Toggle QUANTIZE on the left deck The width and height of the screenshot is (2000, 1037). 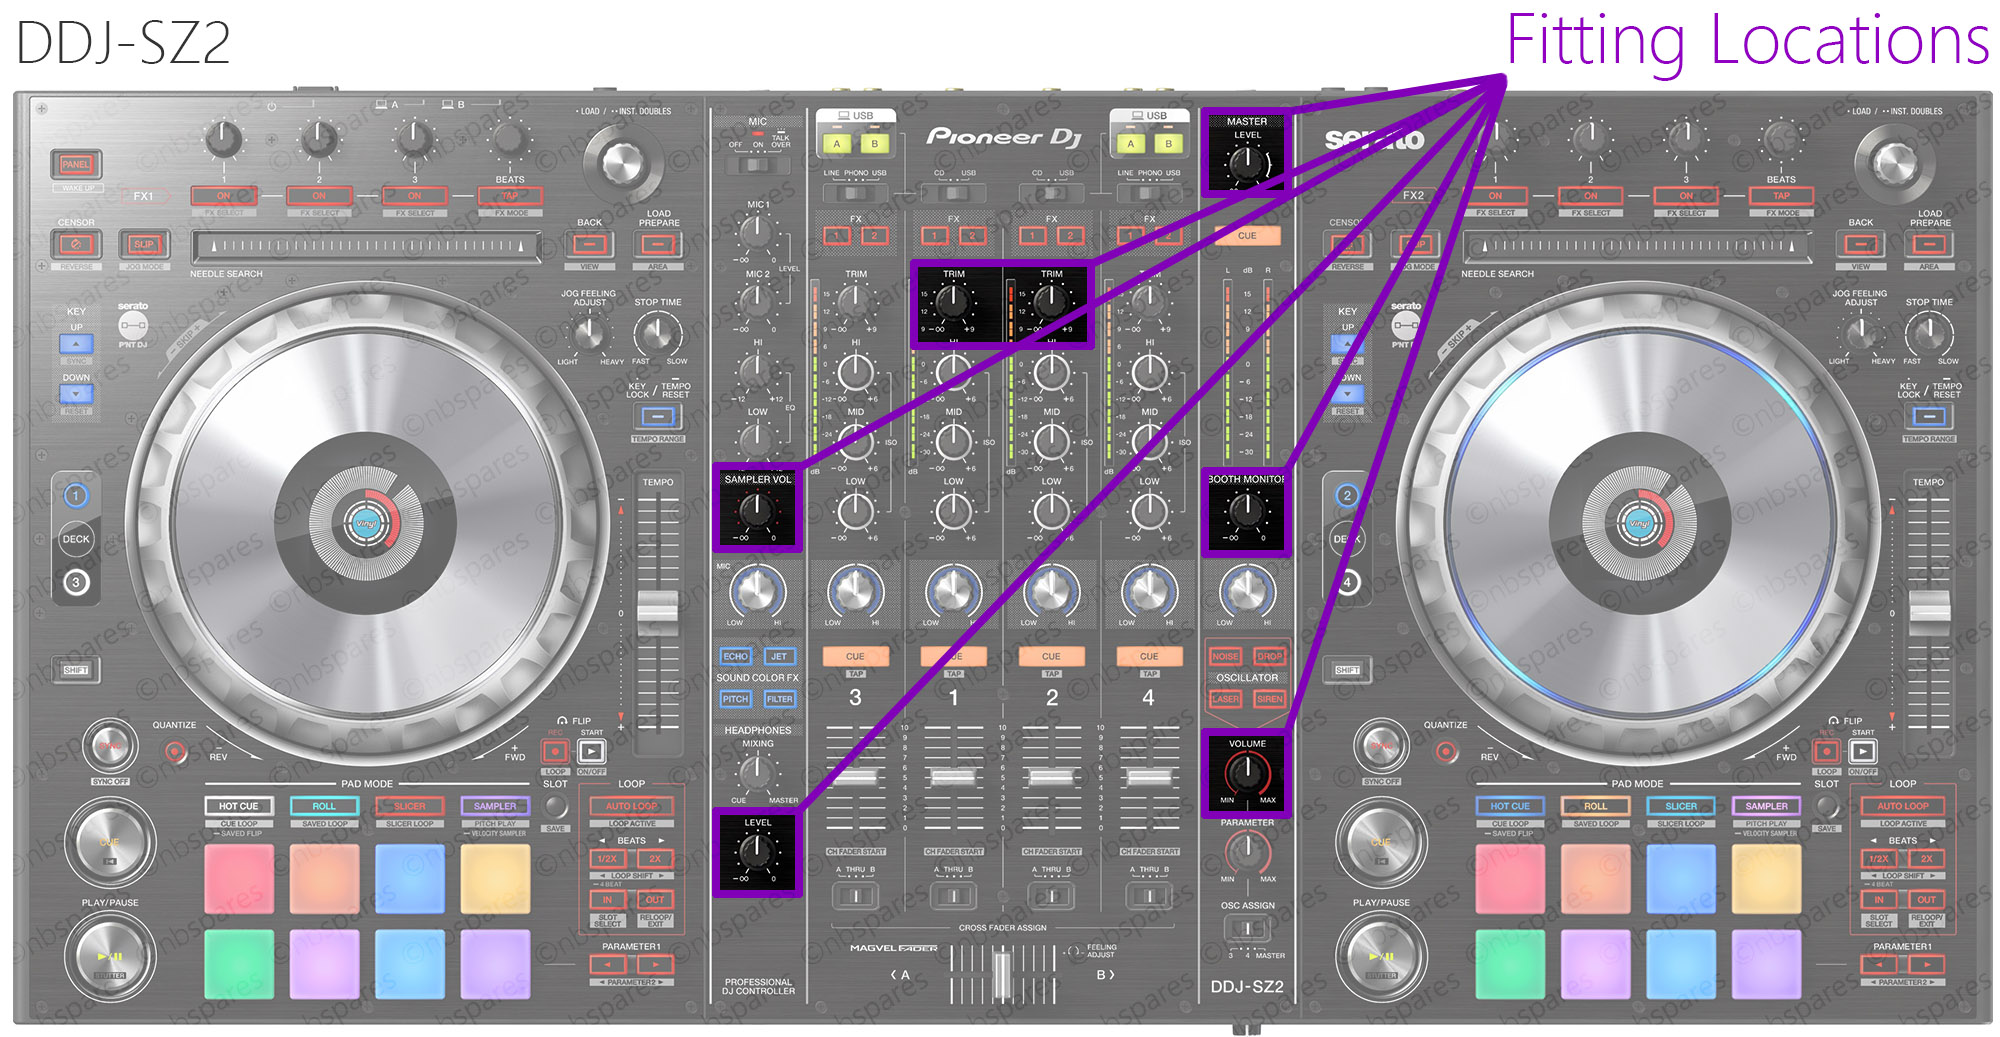(175, 751)
